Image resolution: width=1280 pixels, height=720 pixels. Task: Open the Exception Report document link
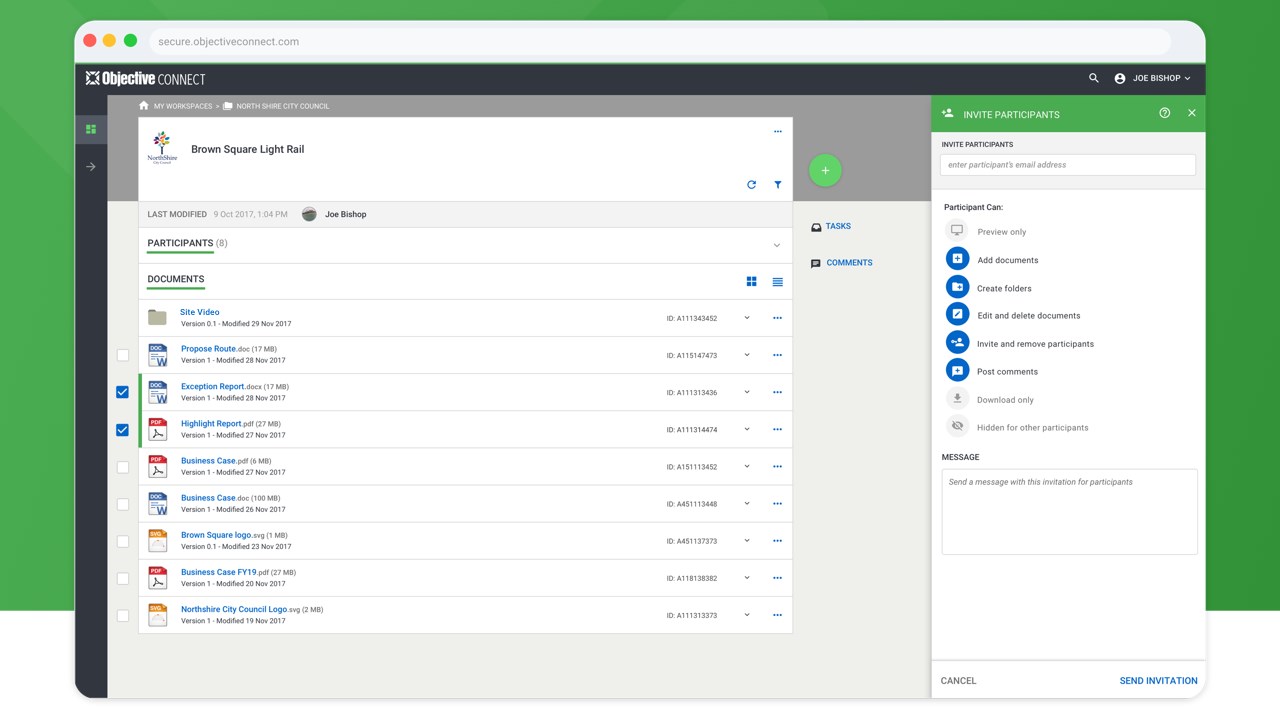[213, 386]
